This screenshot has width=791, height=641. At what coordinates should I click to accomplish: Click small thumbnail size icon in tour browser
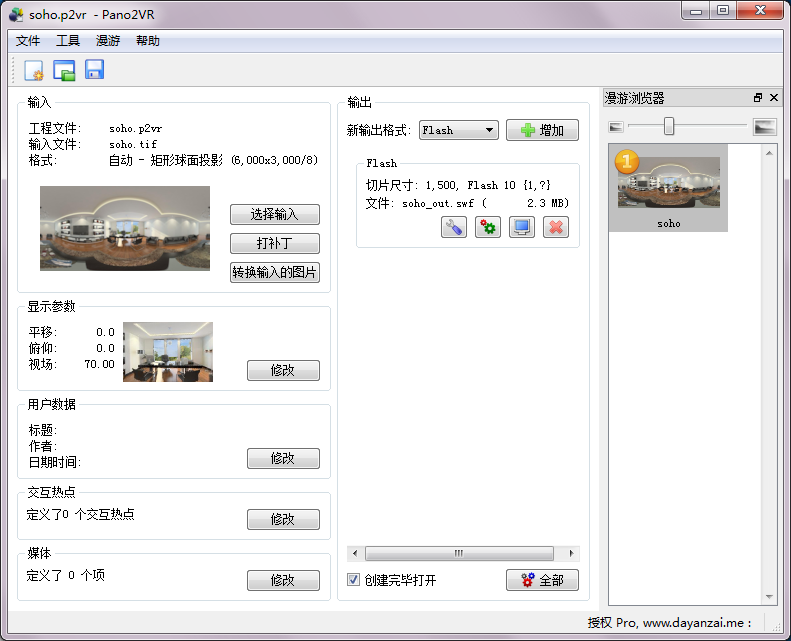(616, 126)
